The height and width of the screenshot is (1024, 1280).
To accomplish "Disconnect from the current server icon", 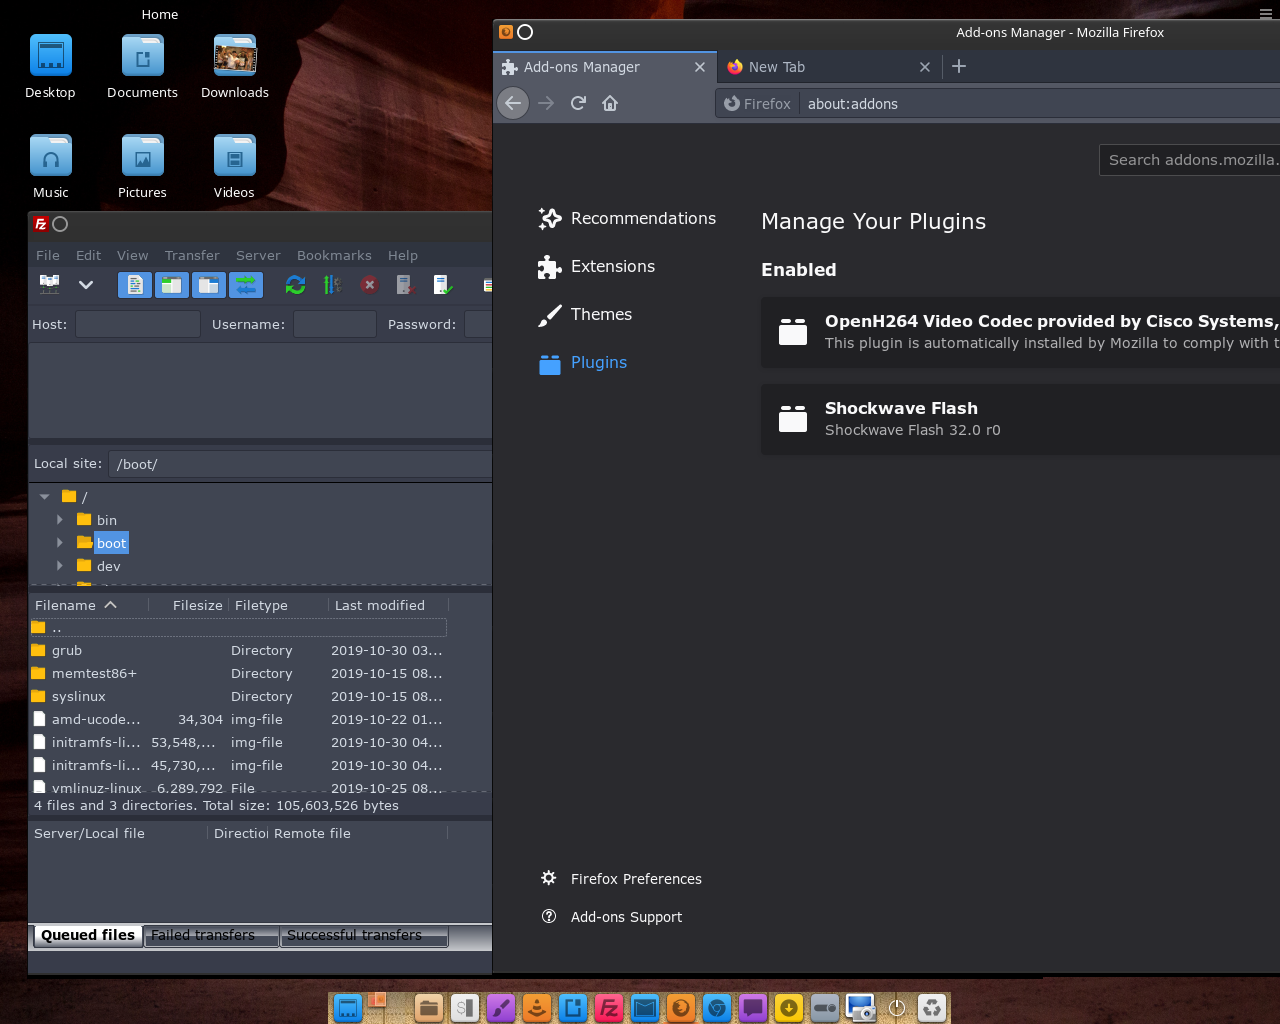I will pos(405,285).
